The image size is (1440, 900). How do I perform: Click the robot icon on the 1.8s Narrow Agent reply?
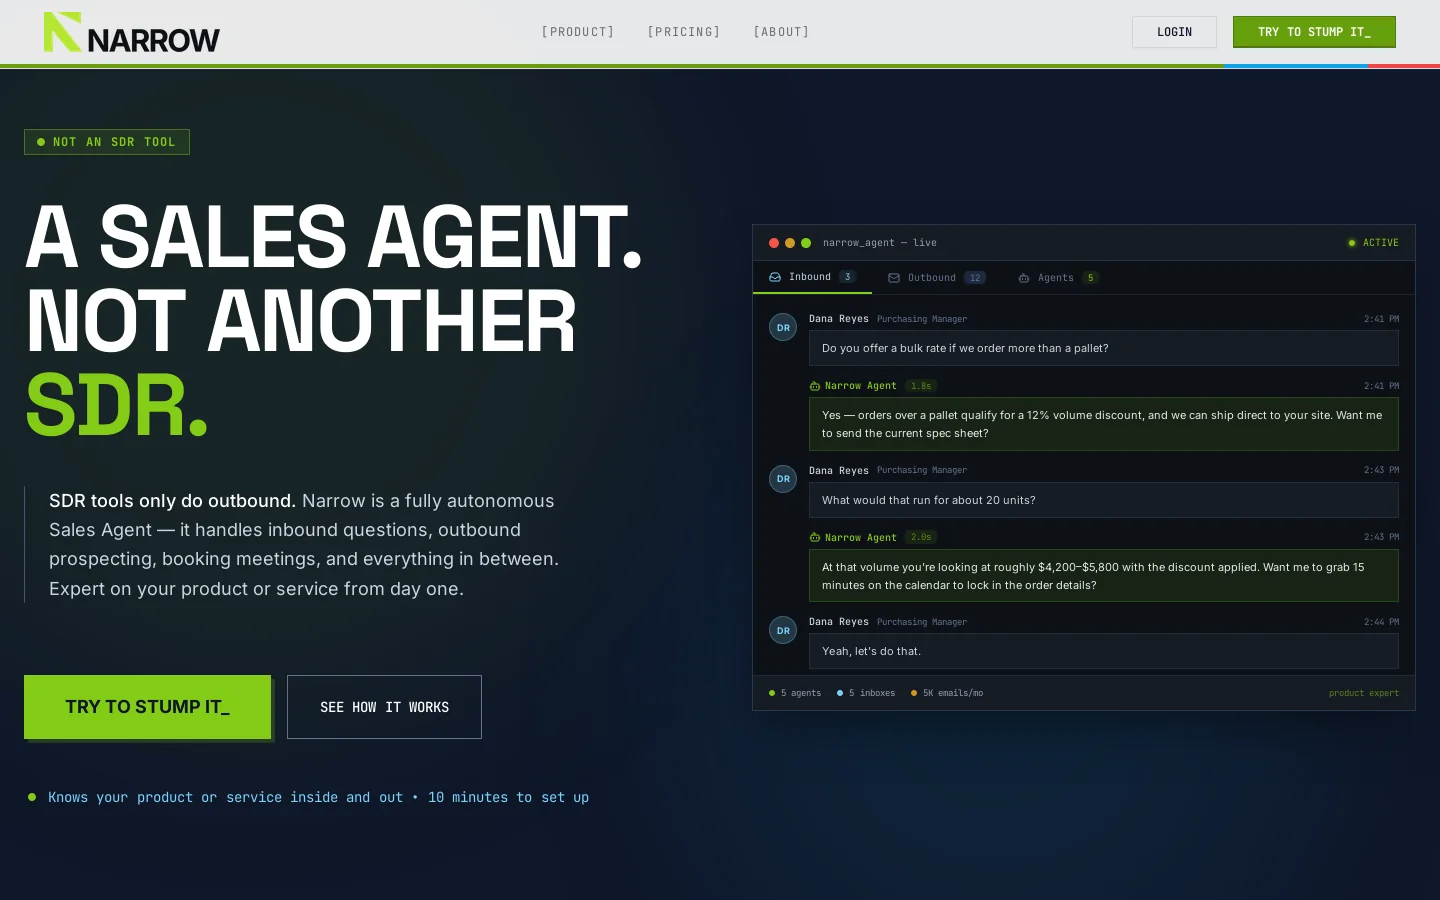point(815,386)
